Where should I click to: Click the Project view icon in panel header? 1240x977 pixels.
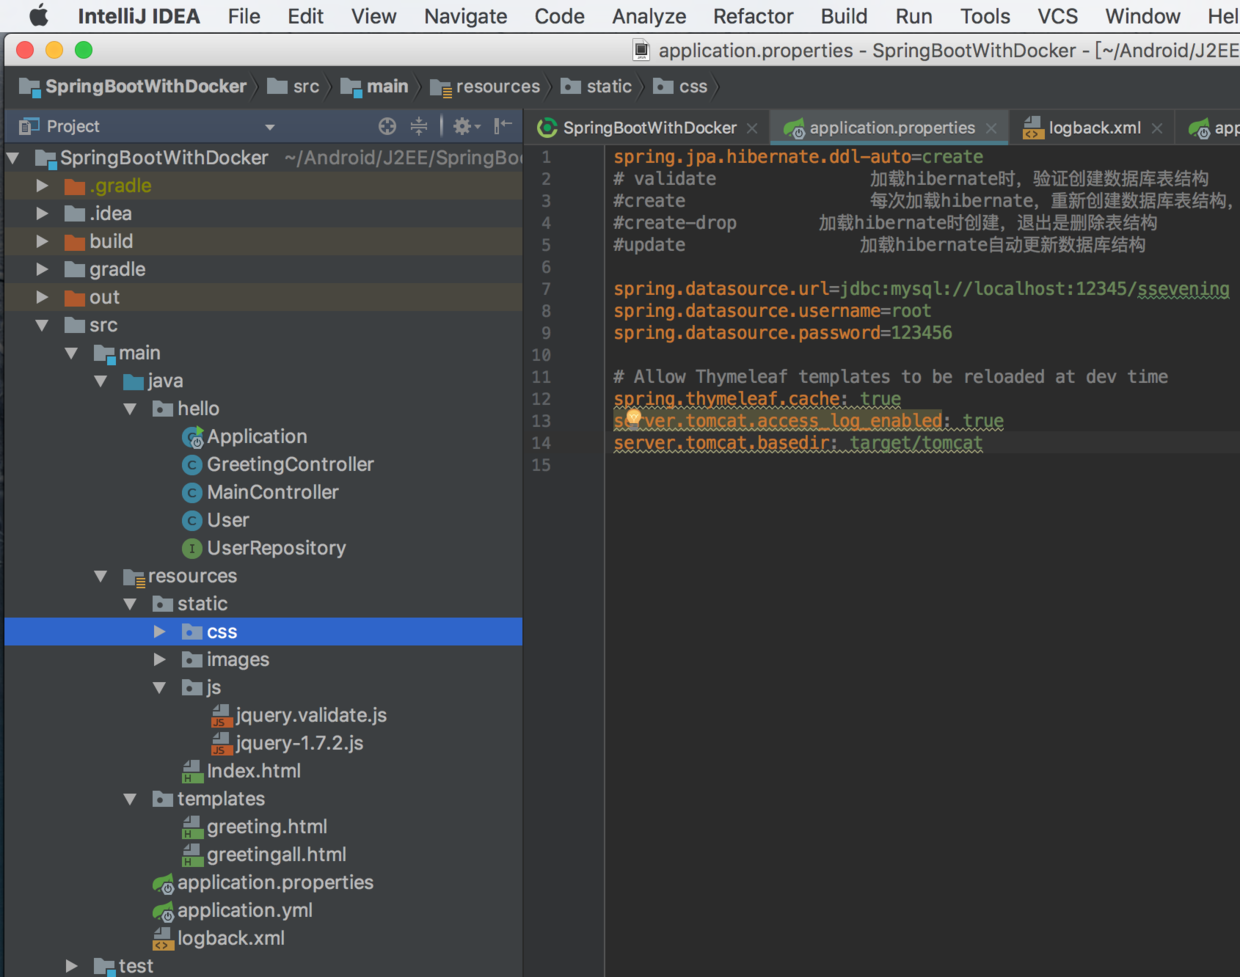29,126
